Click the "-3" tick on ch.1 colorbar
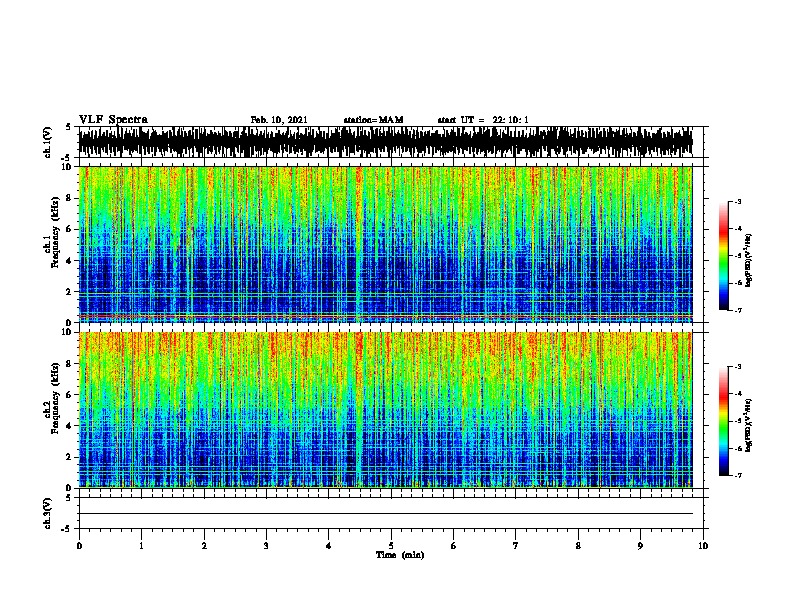Image resolution: width=792 pixels, height=612 pixels. [x=737, y=201]
